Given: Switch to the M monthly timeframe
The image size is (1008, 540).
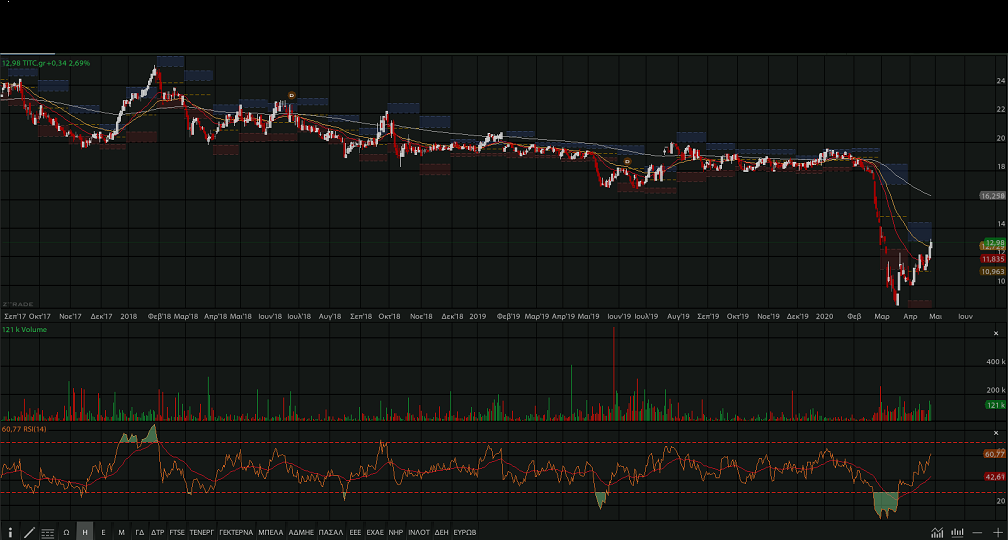Looking at the screenshot, I should point(121,532).
